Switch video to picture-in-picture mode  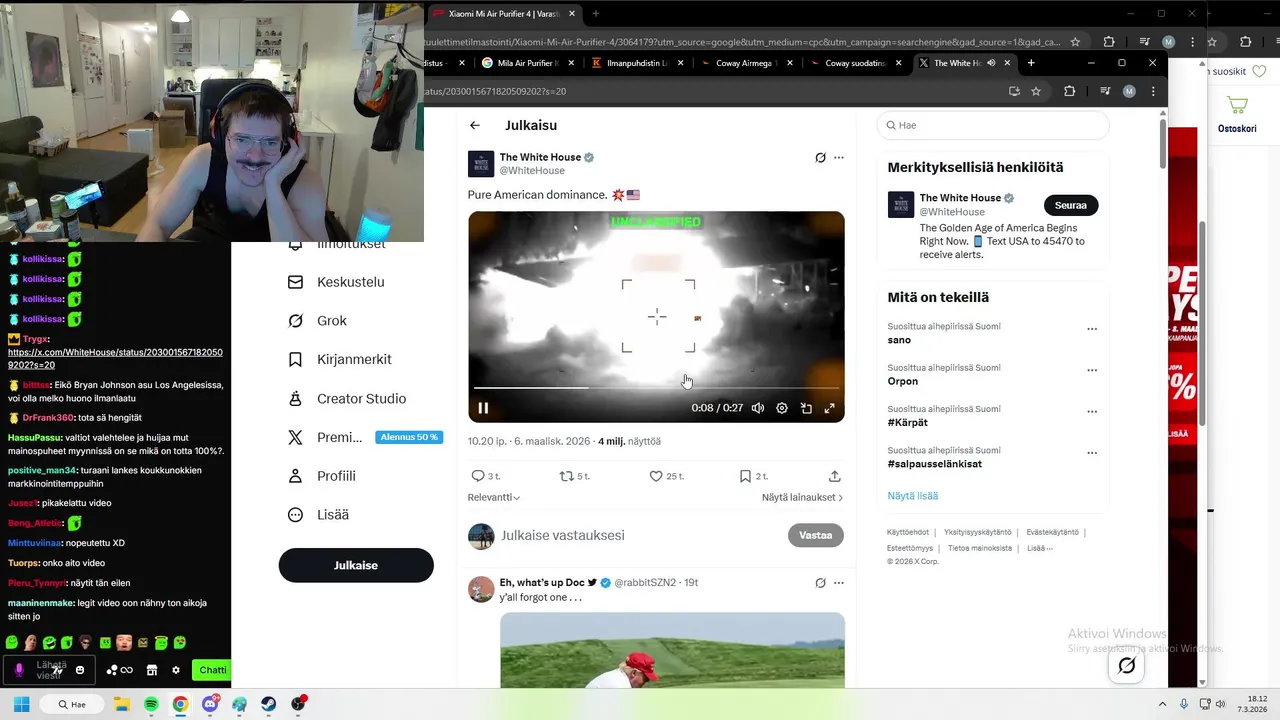point(806,408)
